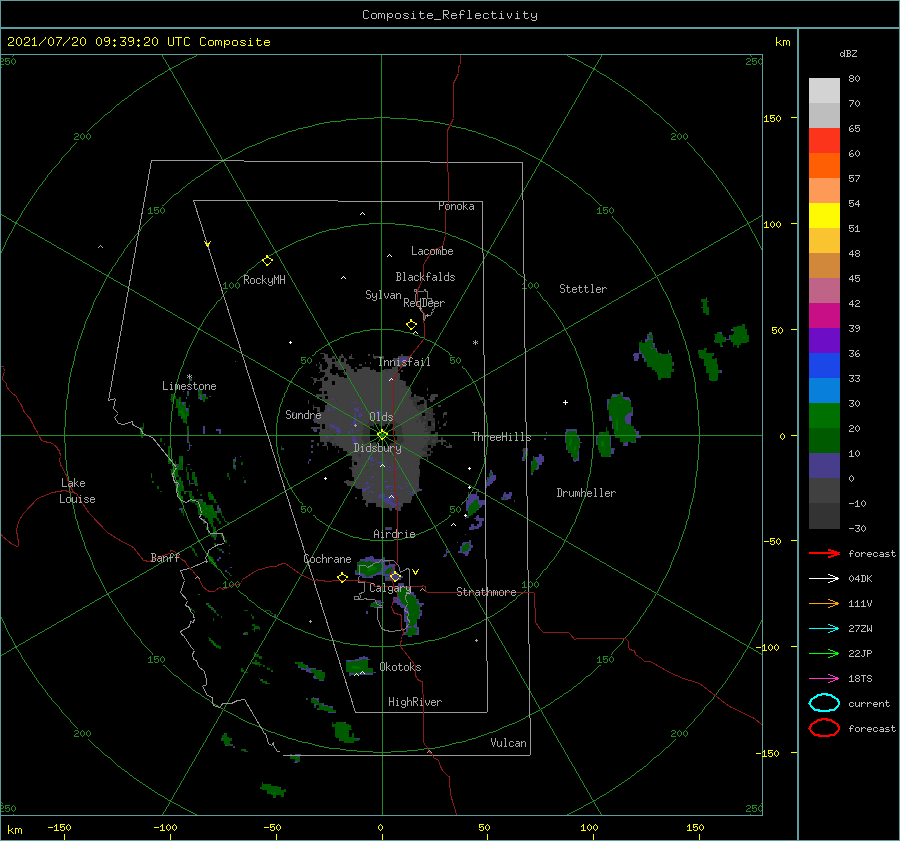Click the Airdrie label
The width and height of the screenshot is (900, 841).
click(x=394, y=534)
